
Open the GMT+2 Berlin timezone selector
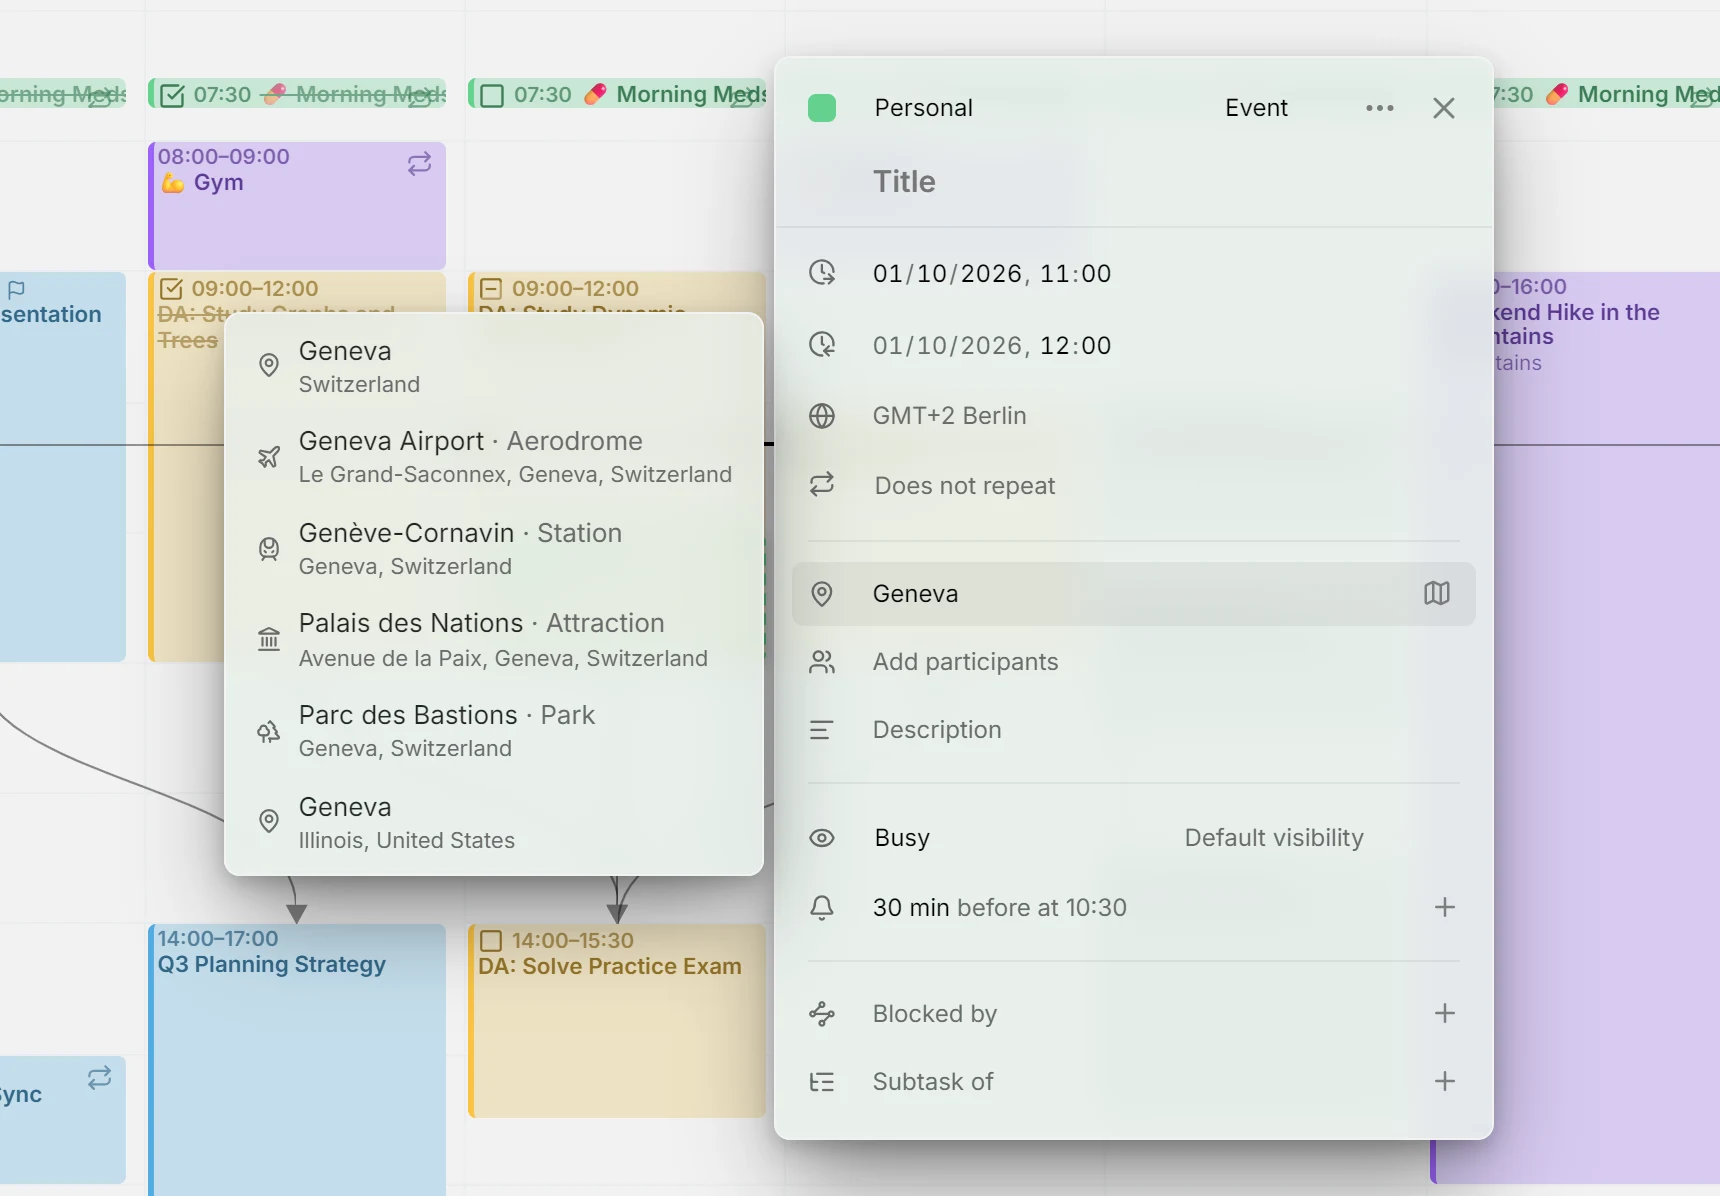coord(949,416)
